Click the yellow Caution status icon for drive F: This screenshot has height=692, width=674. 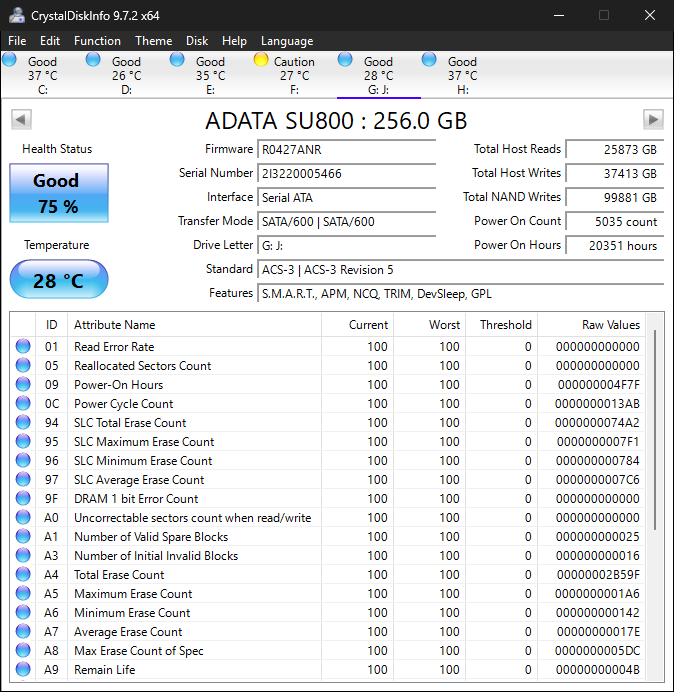(261, 60)
